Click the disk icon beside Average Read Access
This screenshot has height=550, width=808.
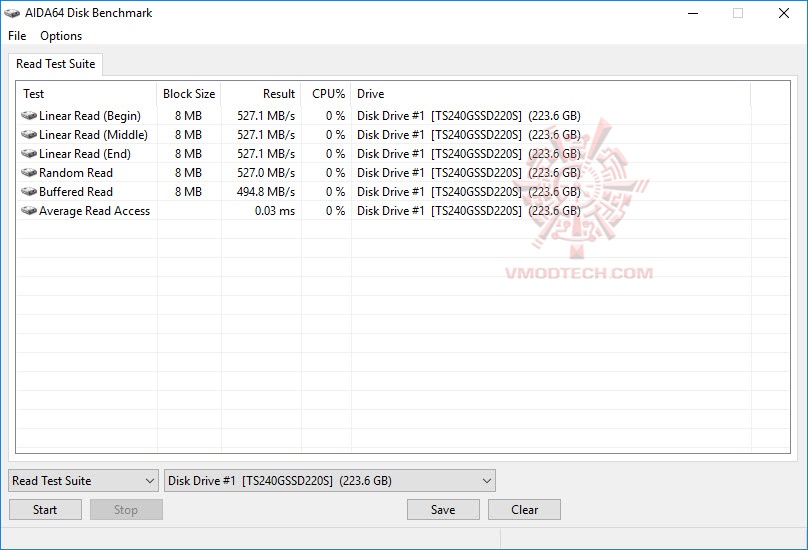click(x=29, y=211)
